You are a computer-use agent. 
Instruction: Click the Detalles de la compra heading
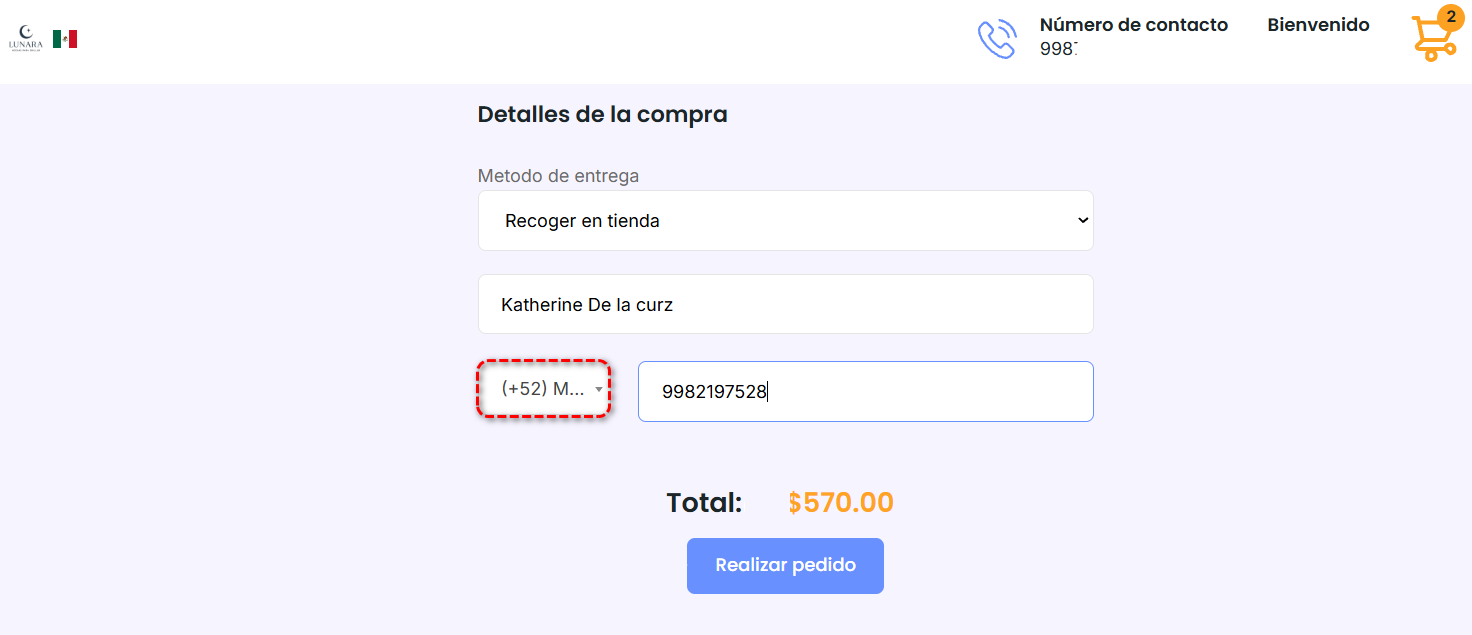tap(603, 114)
